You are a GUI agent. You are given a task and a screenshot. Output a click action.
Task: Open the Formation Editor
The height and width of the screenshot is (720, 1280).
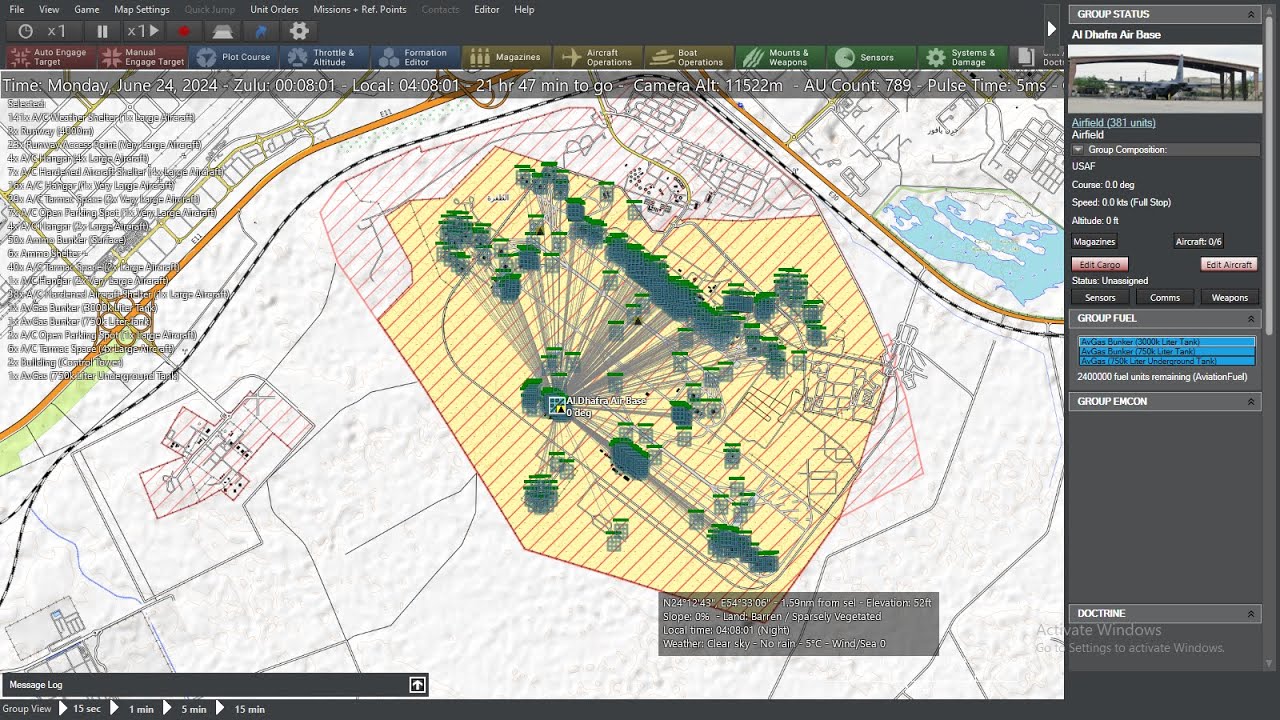pyautogui.click(x=416, y=57)
